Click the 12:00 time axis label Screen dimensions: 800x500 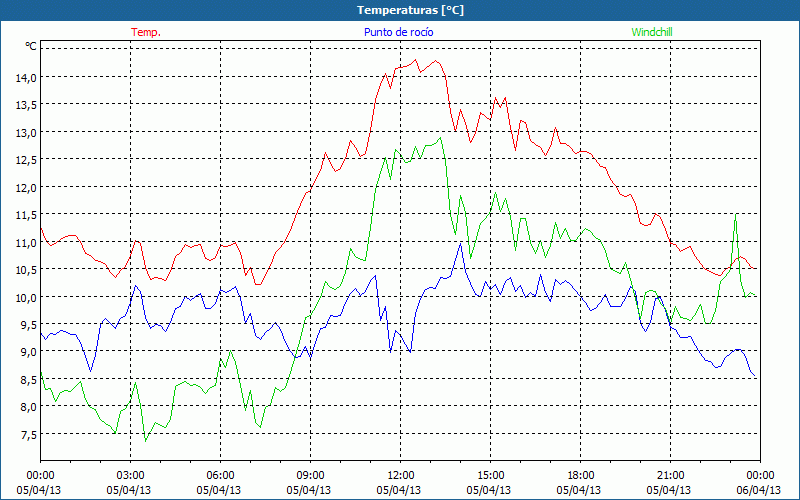coord(401,476)
